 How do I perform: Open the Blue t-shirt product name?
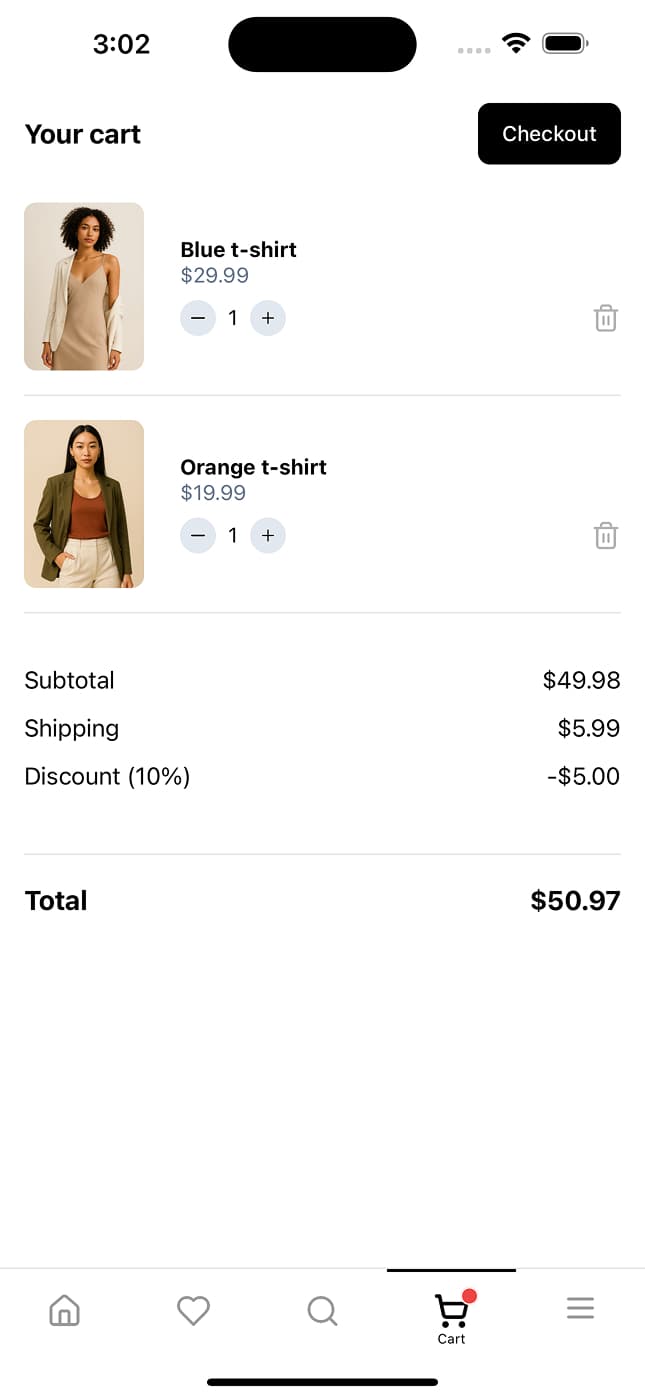(238, 250)
